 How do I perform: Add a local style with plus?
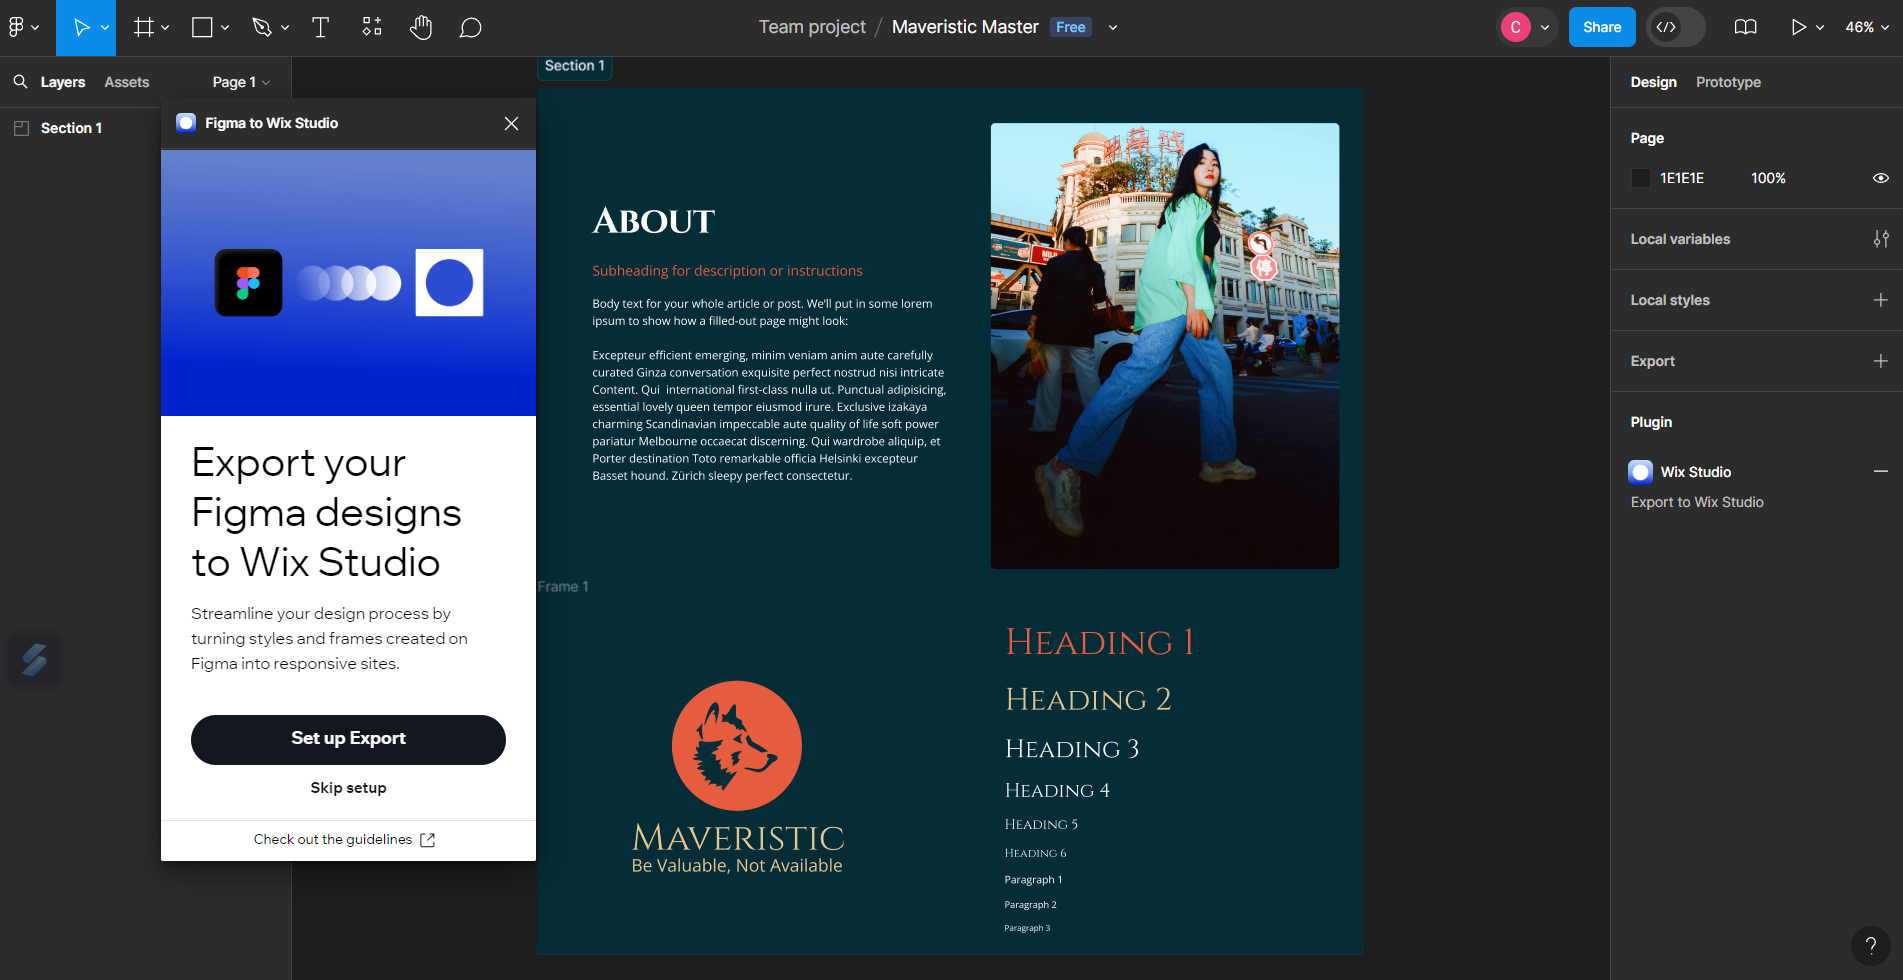point(1881,300)
